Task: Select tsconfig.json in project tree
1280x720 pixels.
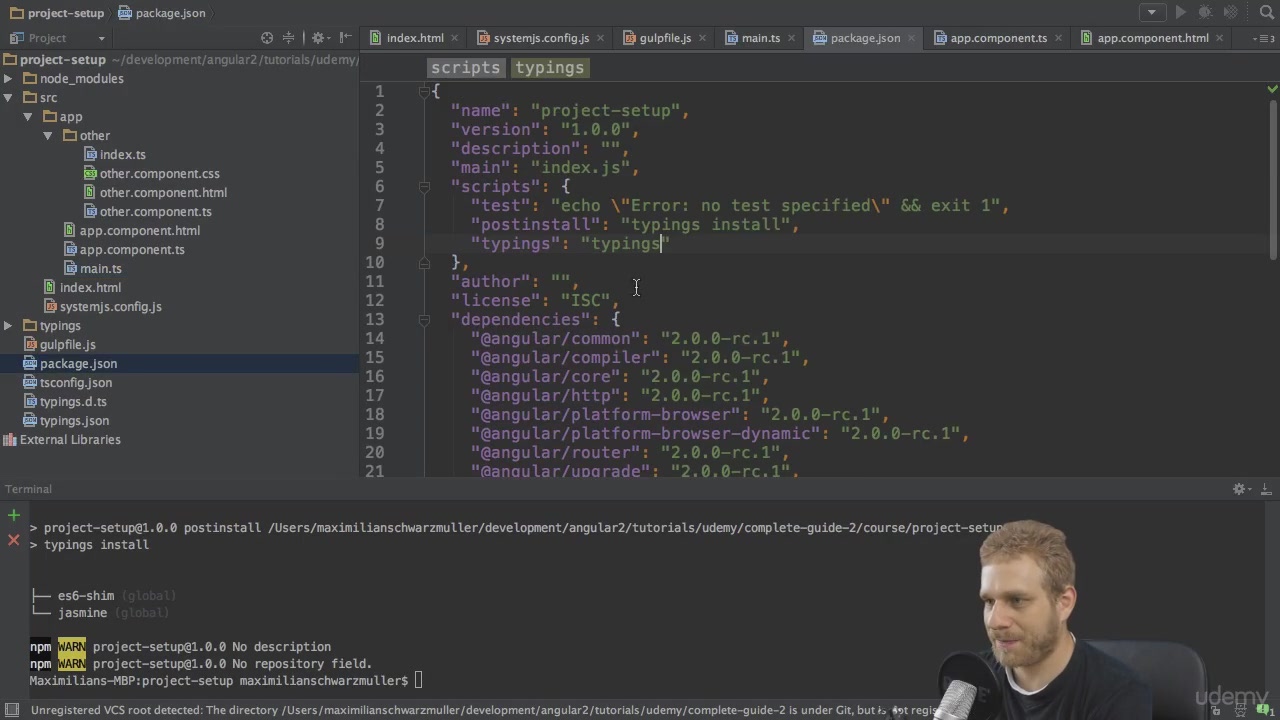Action: click(75, 383)
